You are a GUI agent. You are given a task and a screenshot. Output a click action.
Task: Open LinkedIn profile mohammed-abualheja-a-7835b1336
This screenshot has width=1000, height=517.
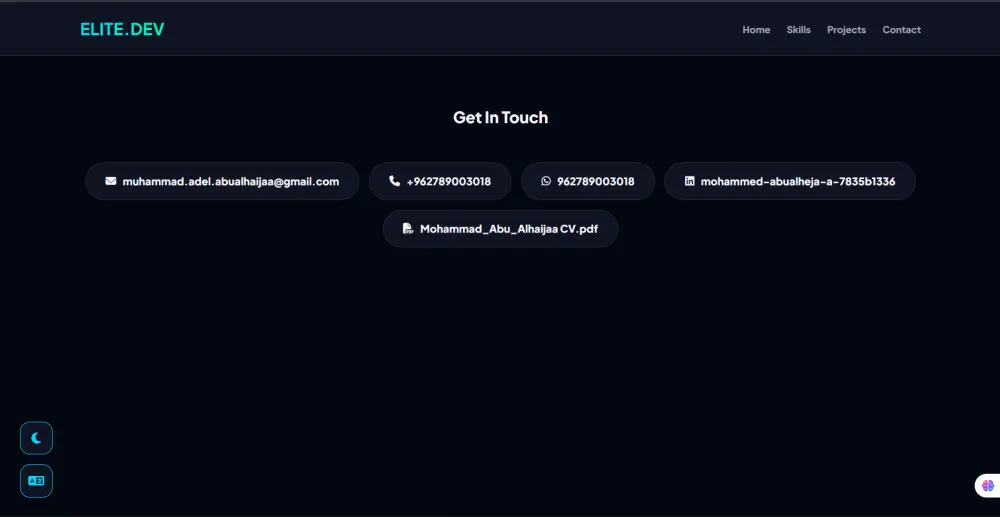tap(790, 181)
